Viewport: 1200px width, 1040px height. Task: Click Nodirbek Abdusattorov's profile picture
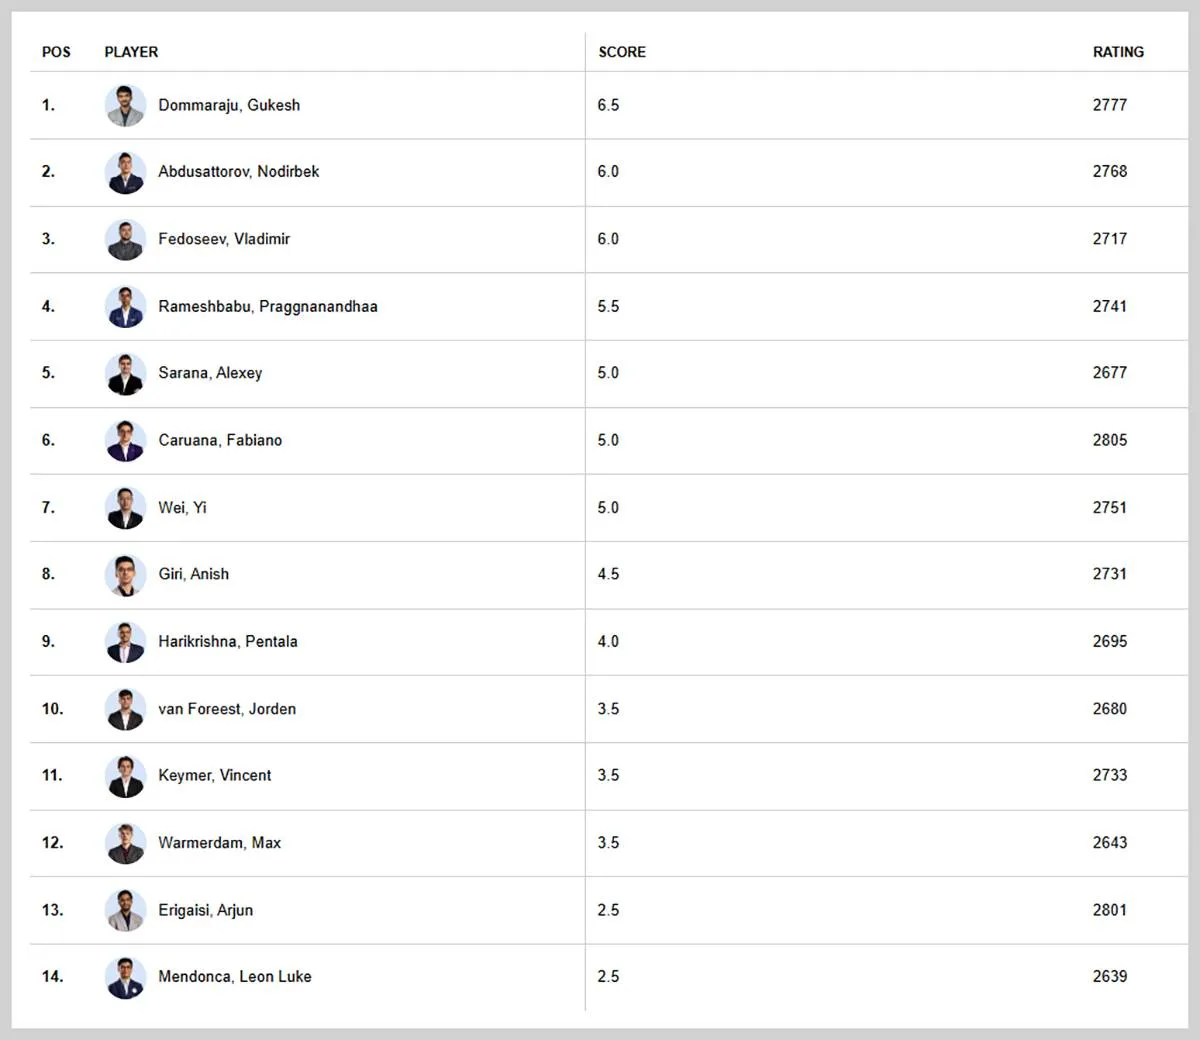click(x=125, y=172)
